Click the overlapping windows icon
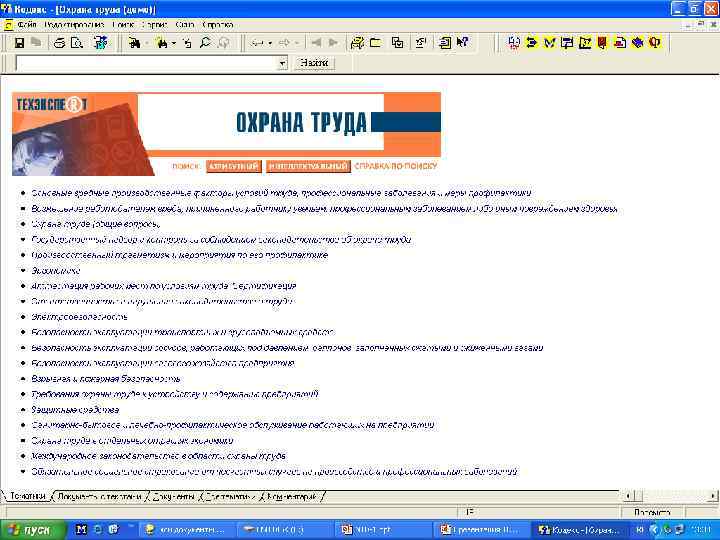Screen dimensions: 720x540 pos(398,43)
